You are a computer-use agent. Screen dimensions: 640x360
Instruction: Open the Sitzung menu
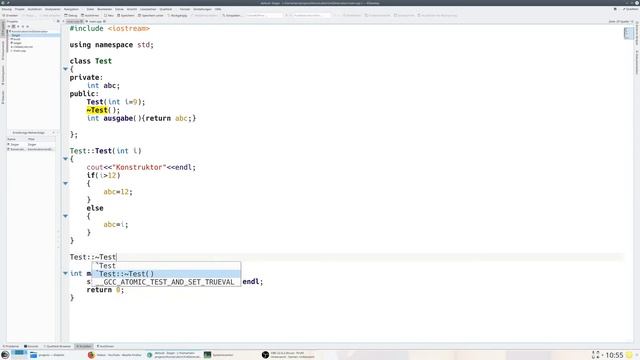(7, 9)
